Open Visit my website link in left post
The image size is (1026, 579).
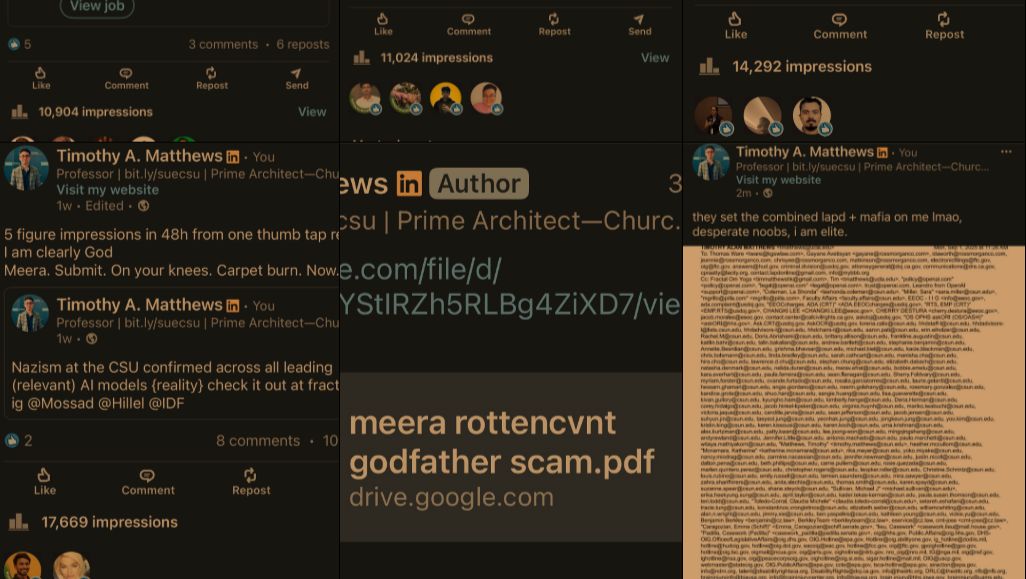coord(107,190)
